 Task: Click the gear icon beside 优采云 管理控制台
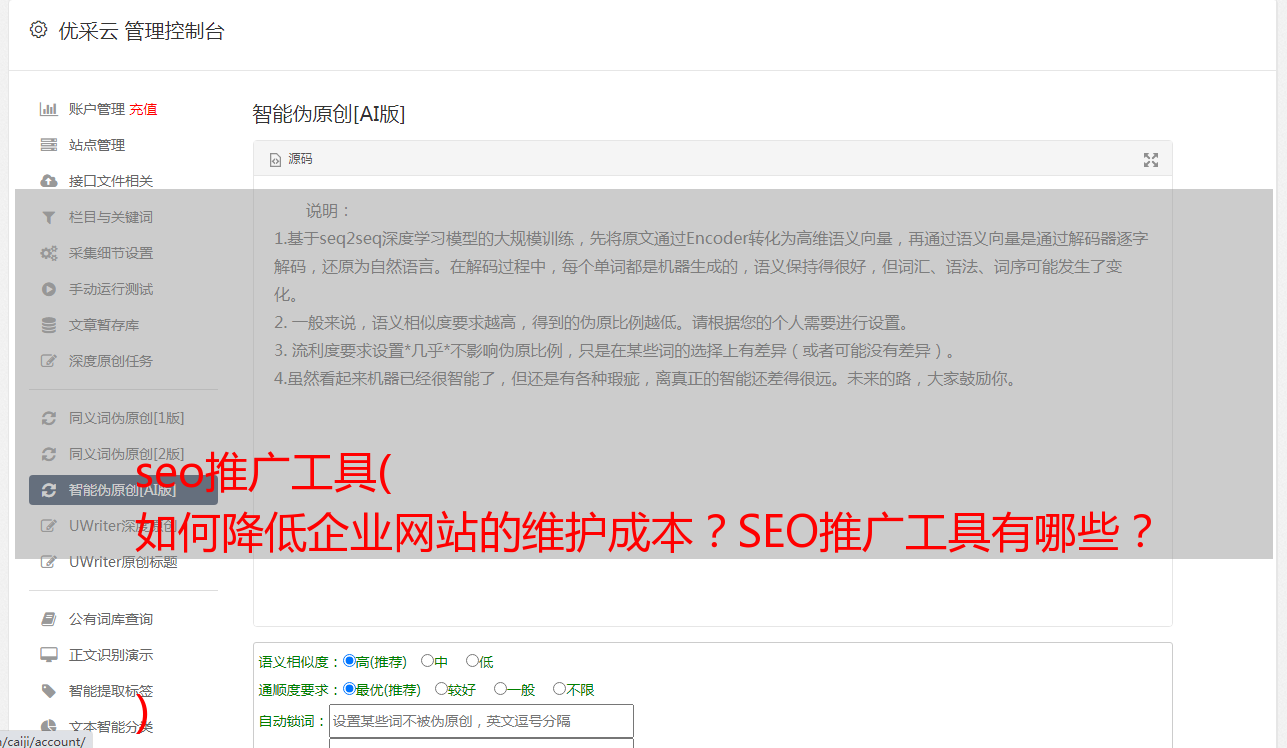[38, 30]
